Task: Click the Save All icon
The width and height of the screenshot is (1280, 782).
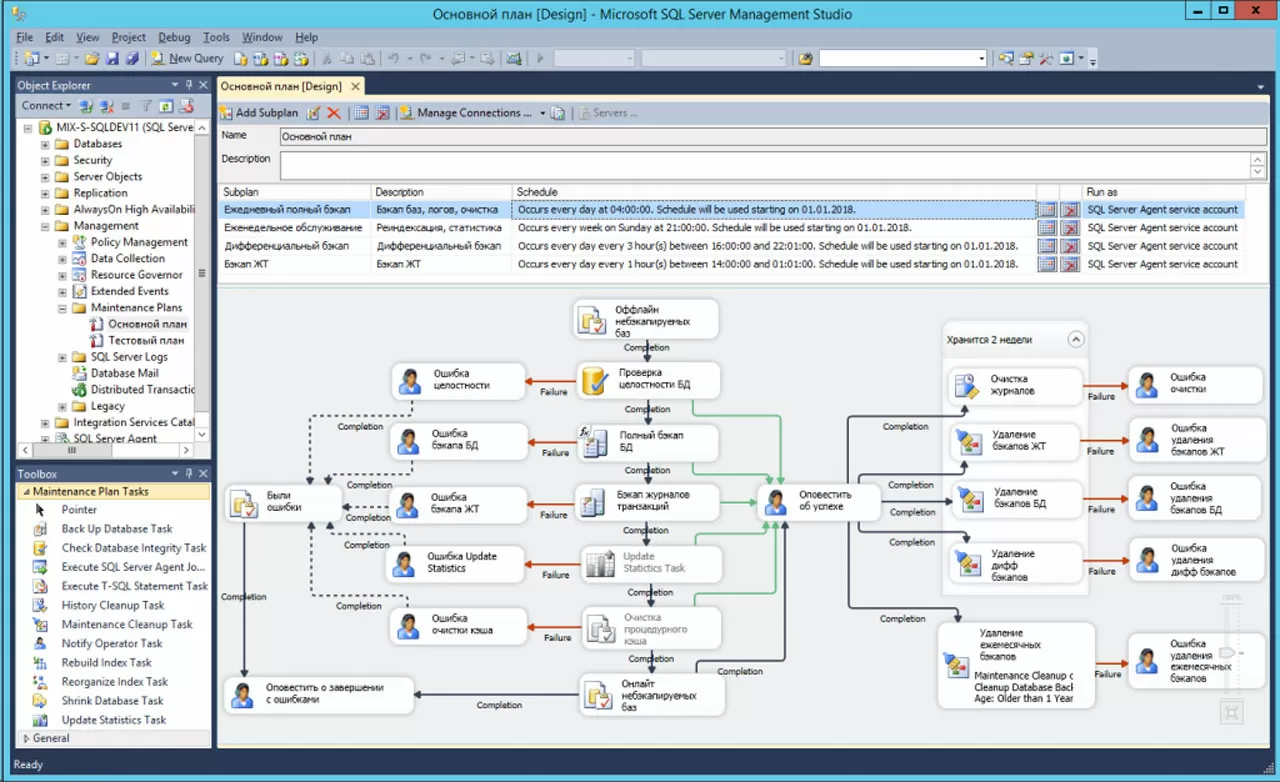Action: [132, 59]
